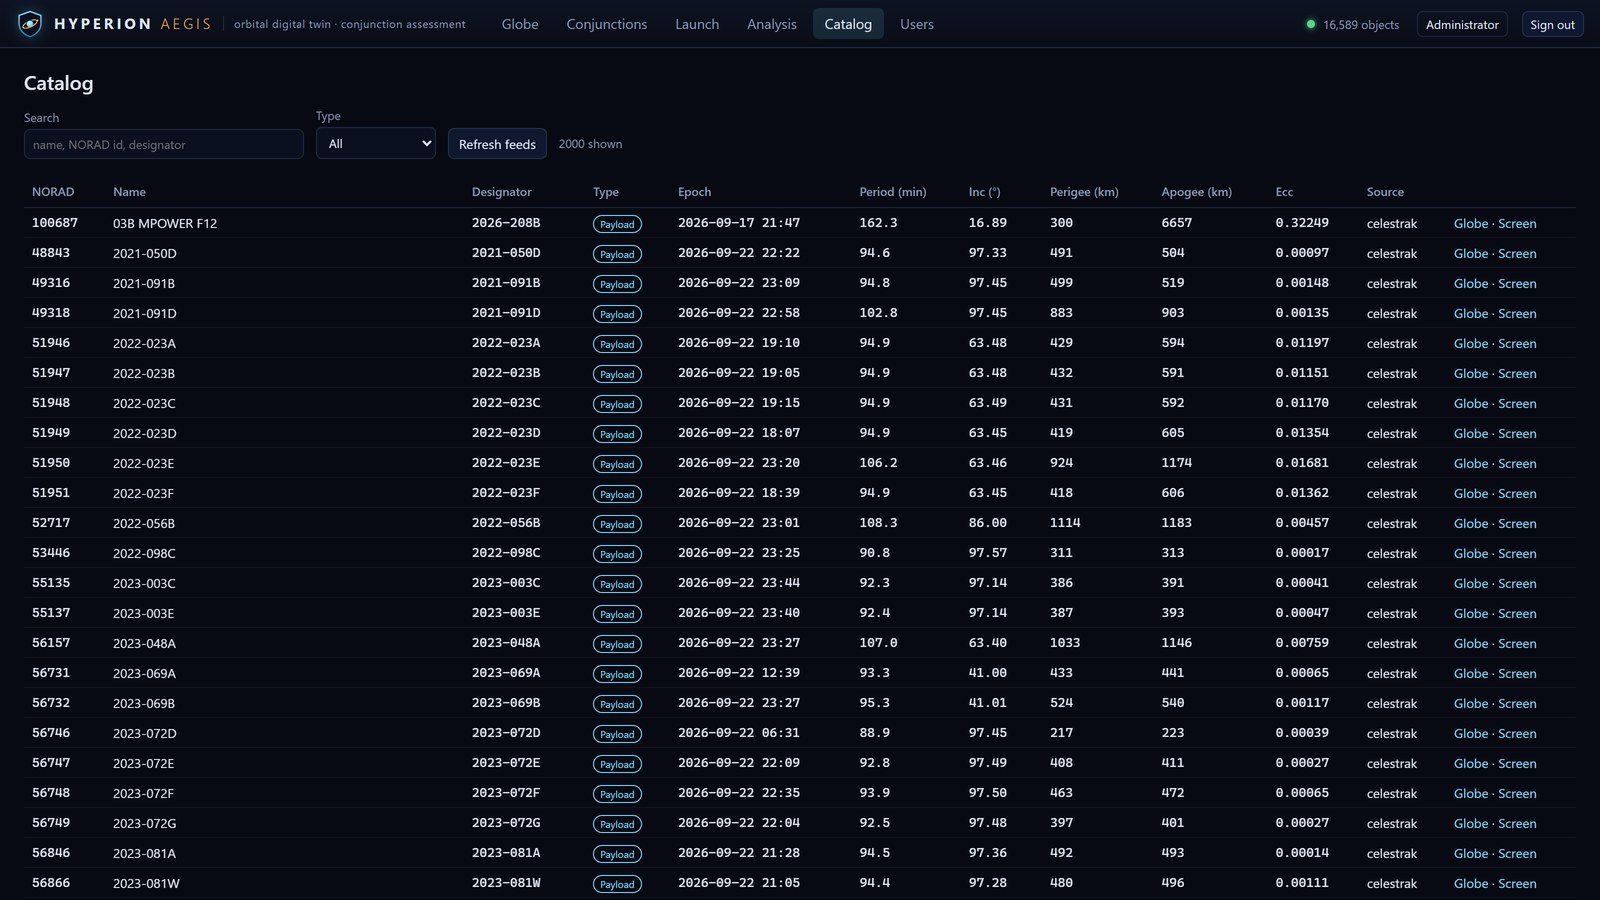Click epoch 2026-09-22 06:31

point(739,733)
